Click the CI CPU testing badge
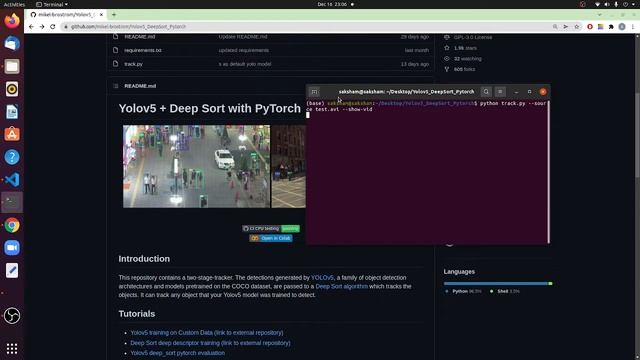Image resolution: width=640 pixels, height=360 pixels. (x=271, y=229)
